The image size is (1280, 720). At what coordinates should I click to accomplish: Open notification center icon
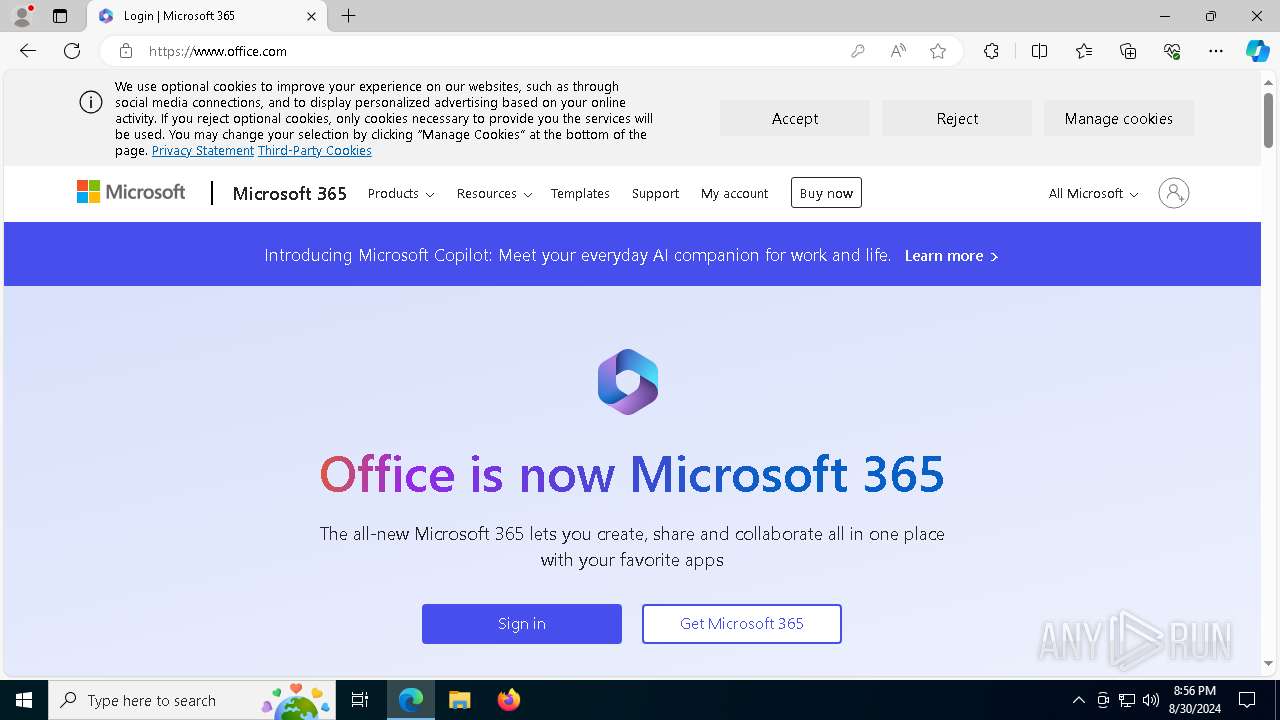(1247, 700)
